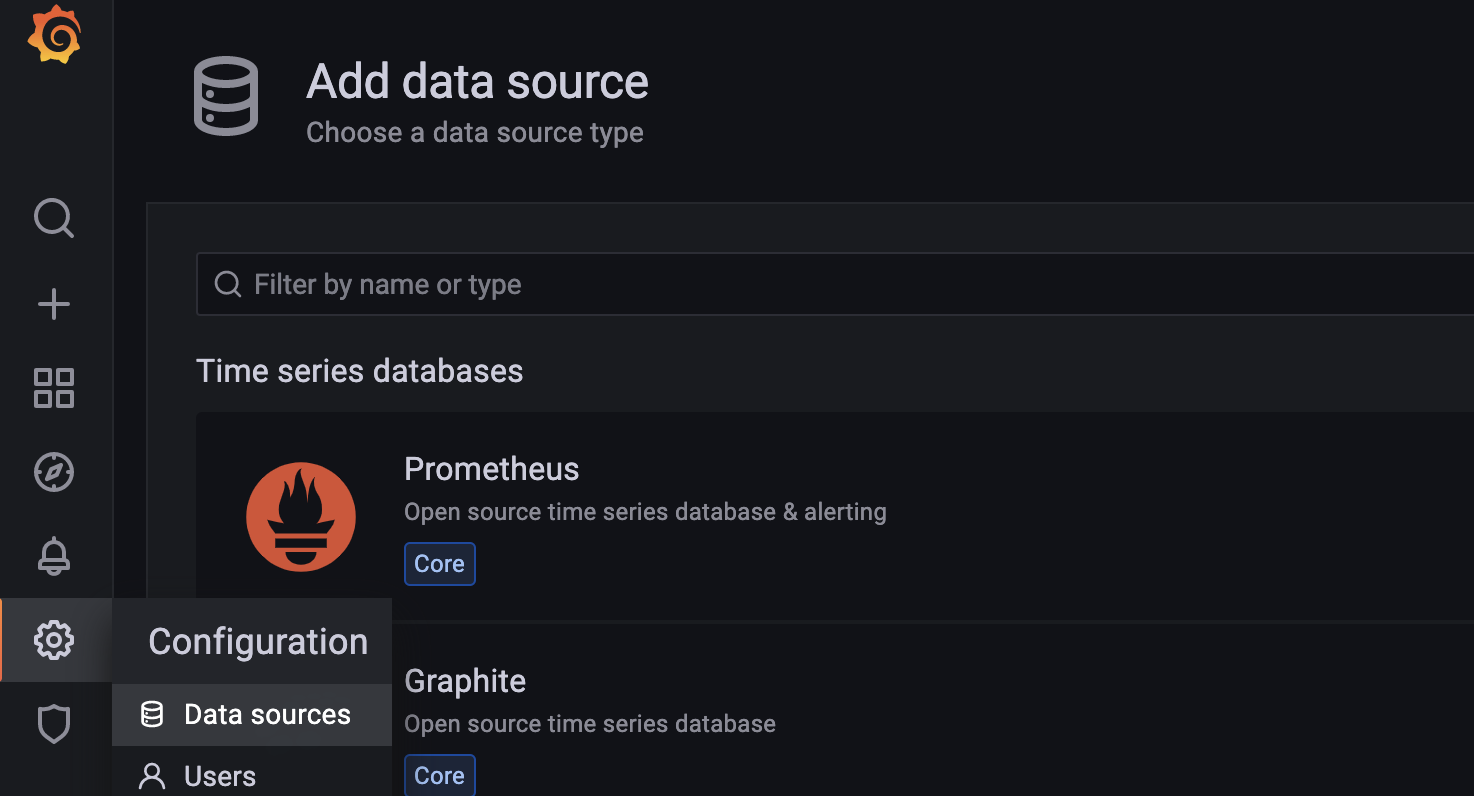Open the Search magnifier in the sidebar
Image resolution: width=1474 pixels, height=796 pixels.
pyautogui.click(x=54, y=218)
